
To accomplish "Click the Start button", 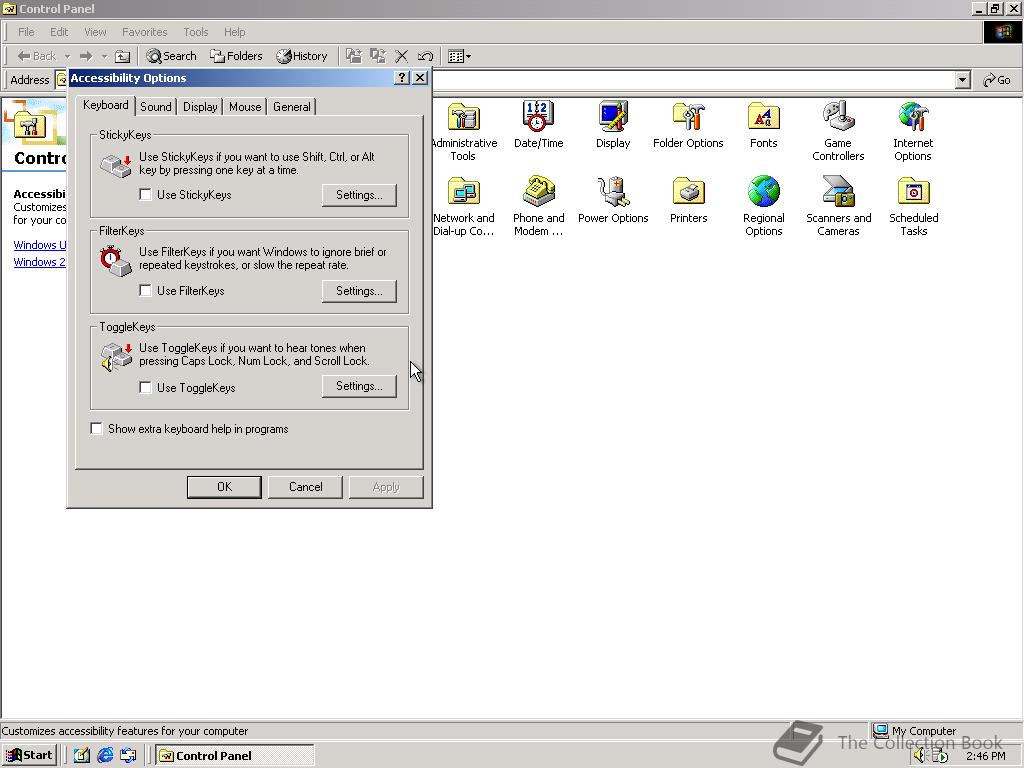I will tap(29, 756).
